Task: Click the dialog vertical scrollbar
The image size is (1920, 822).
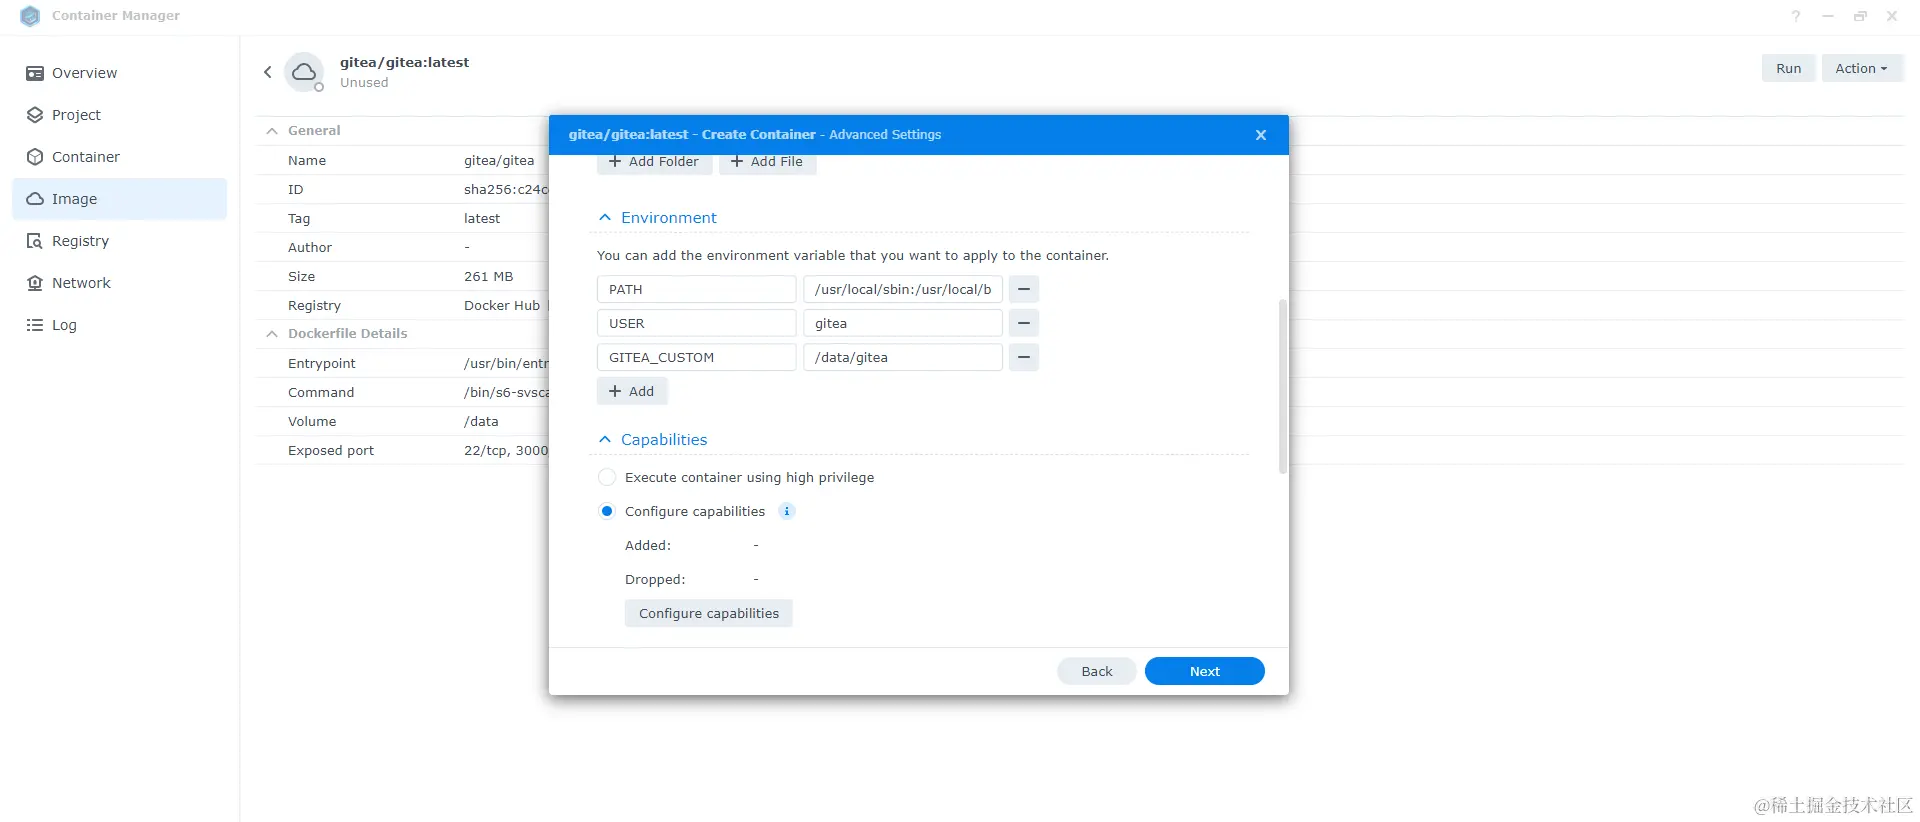Action: click(1282, 386)
